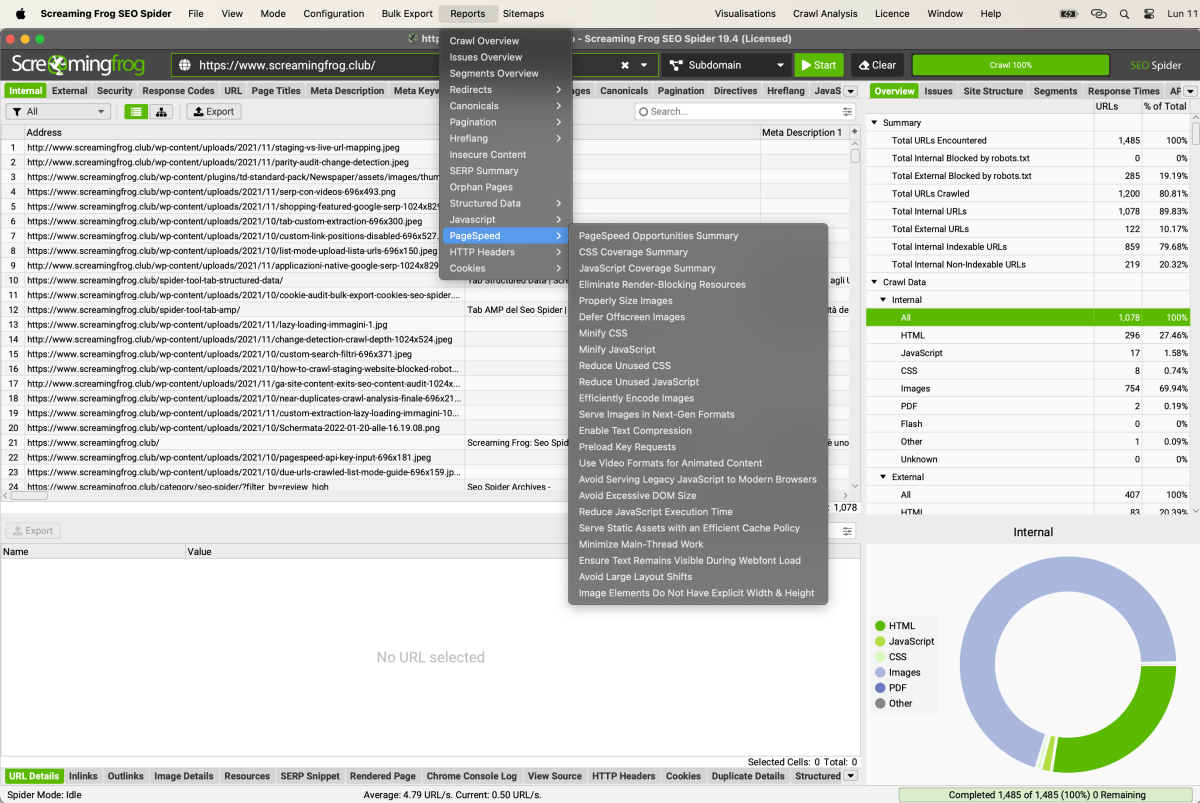The height and width of the screenshot is (803, 1200).
Task: Click the battery icon in the macOS menu bar
Action: pyautogui.click(x=1068, y=13)
